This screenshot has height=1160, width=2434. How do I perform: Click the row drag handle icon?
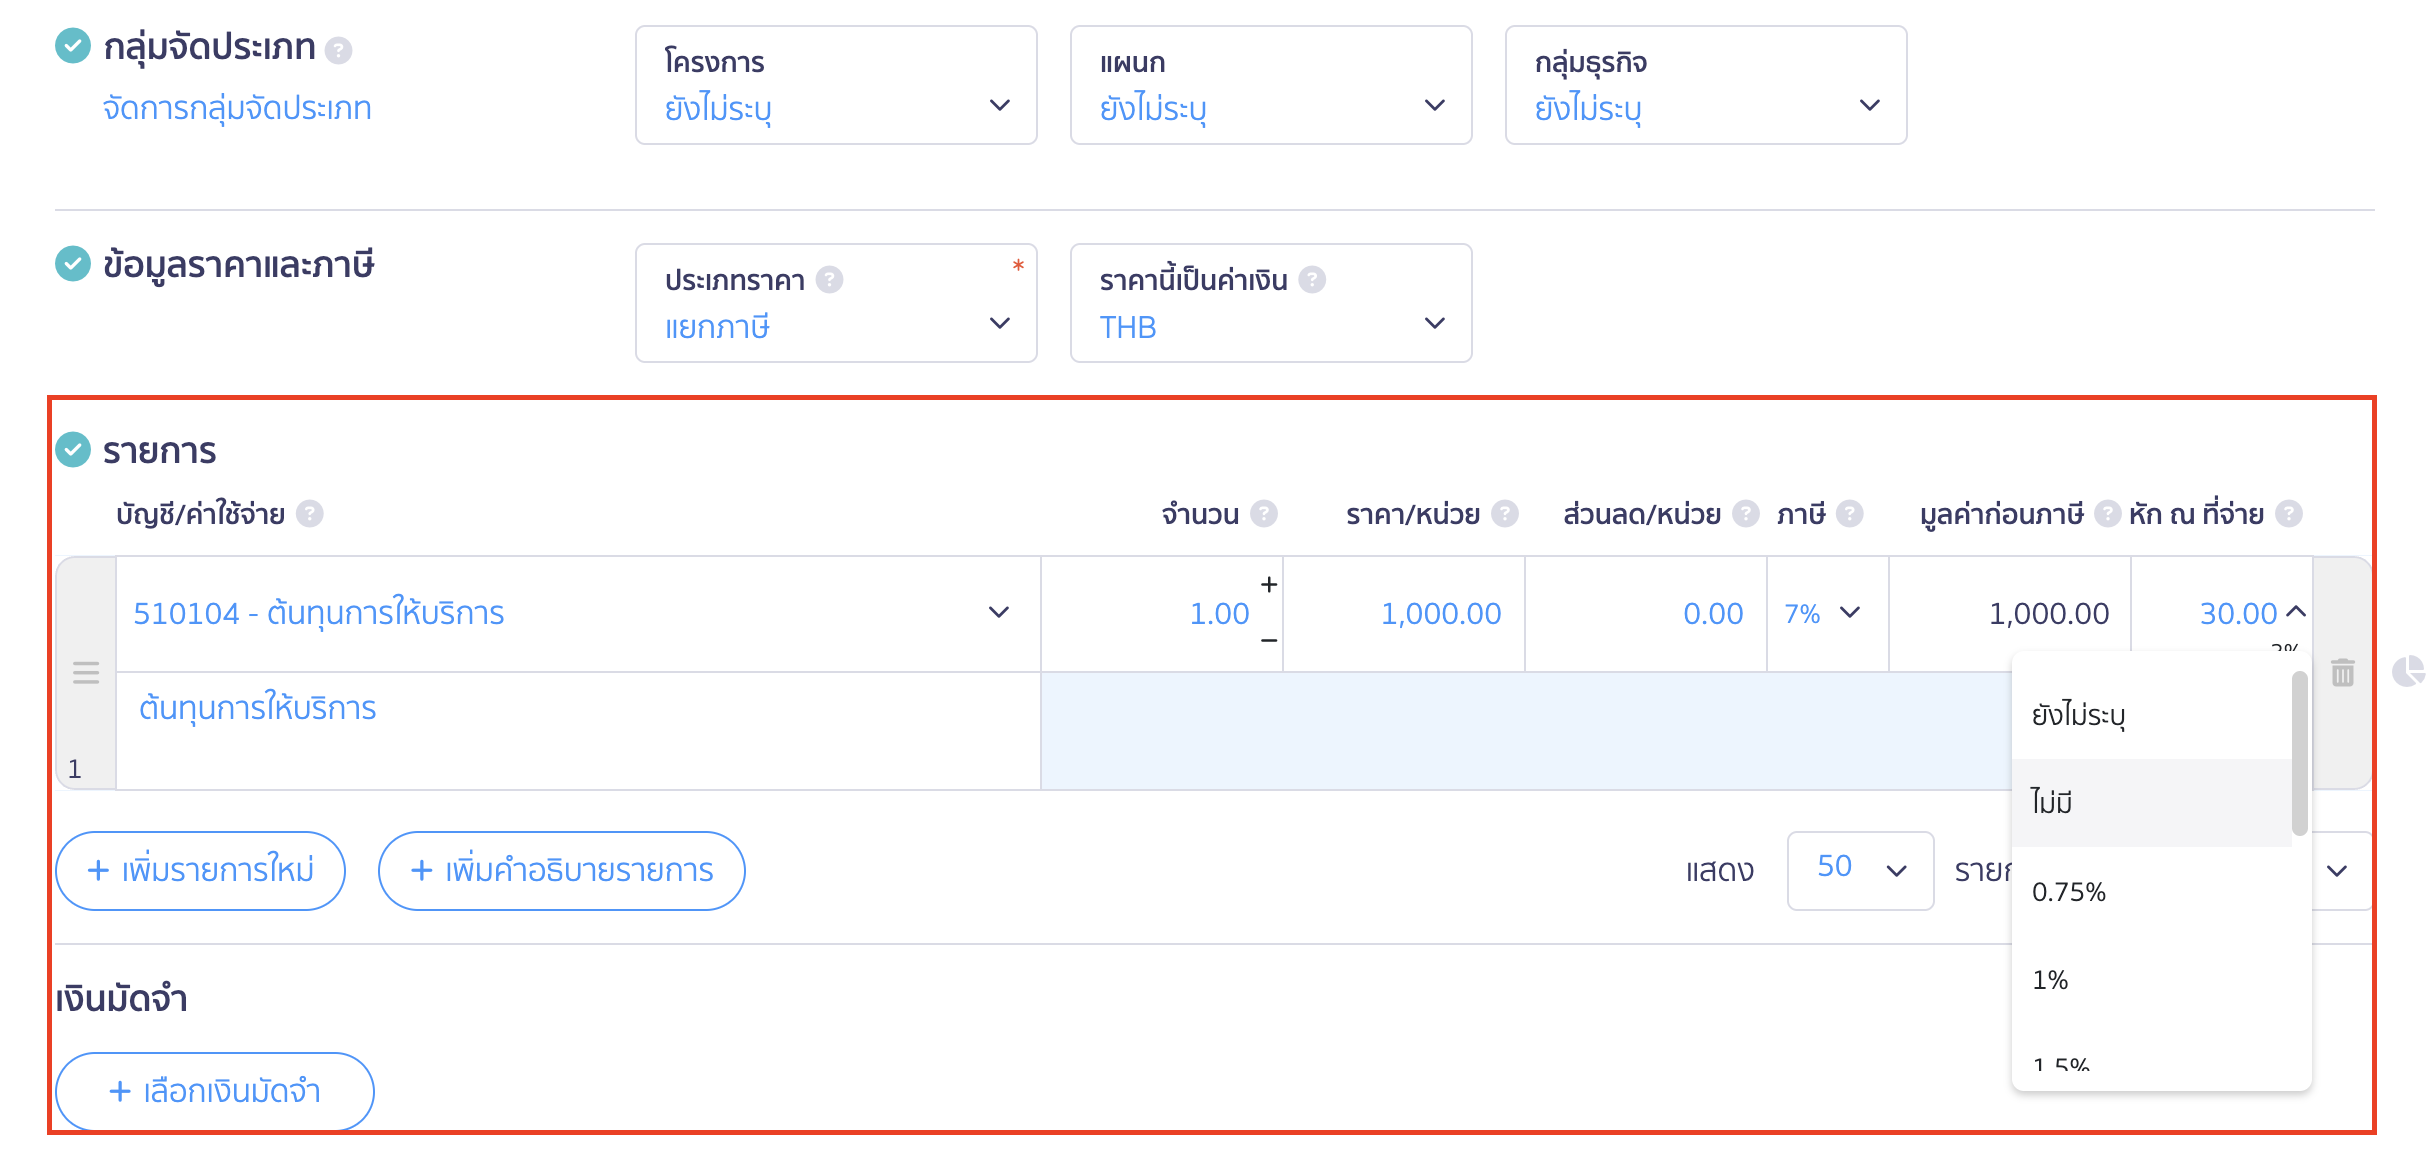86,672
